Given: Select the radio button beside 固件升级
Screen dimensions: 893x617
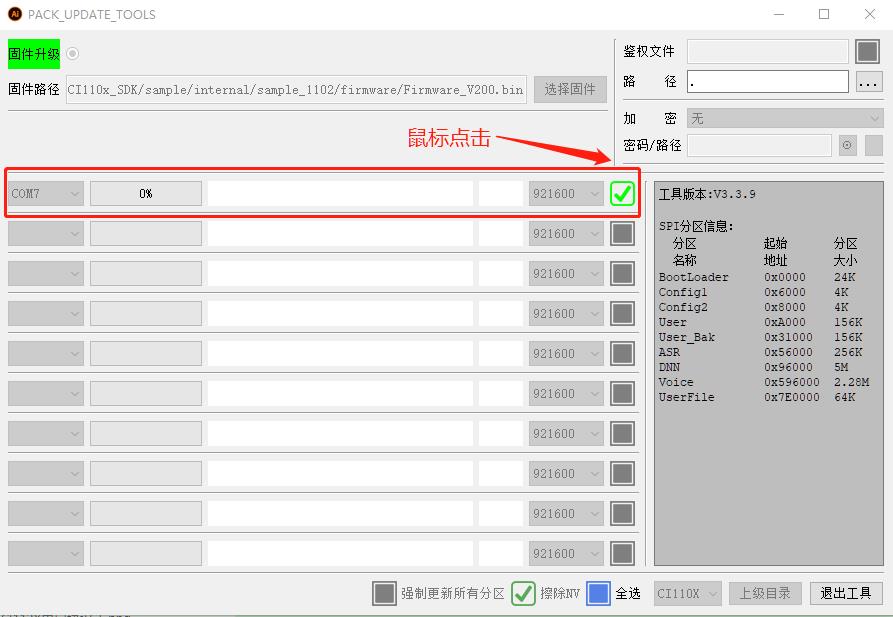Looking at the screenshot, I should (72, 54).
